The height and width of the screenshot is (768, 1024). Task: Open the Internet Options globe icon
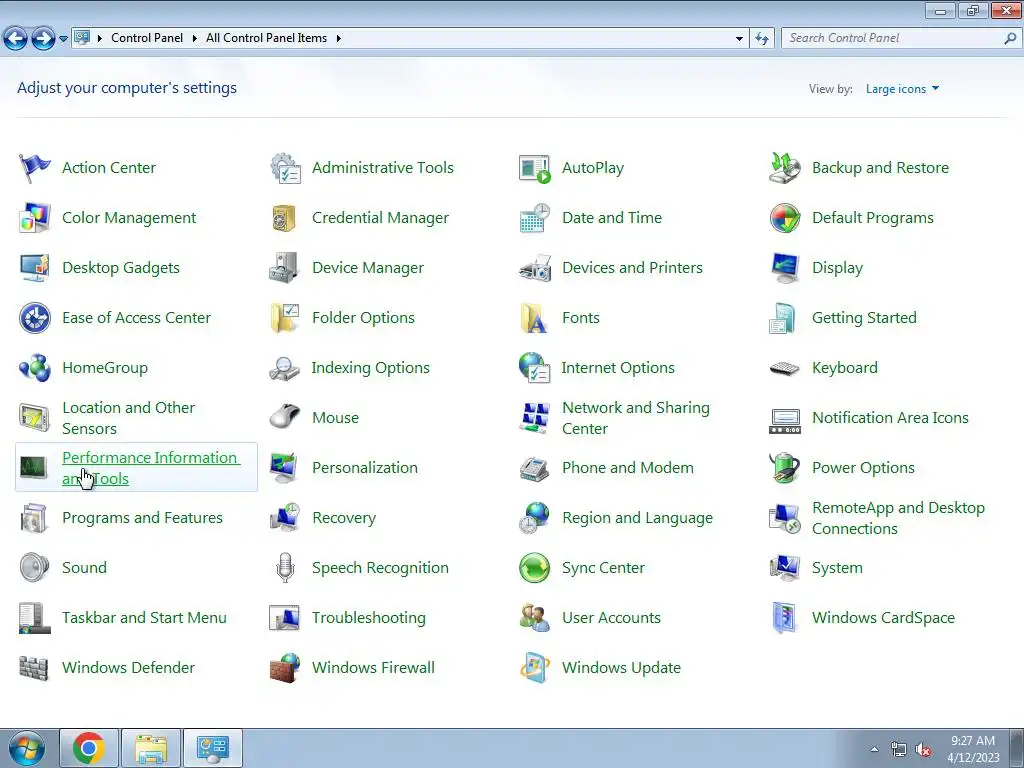click(x=534, y=368)
